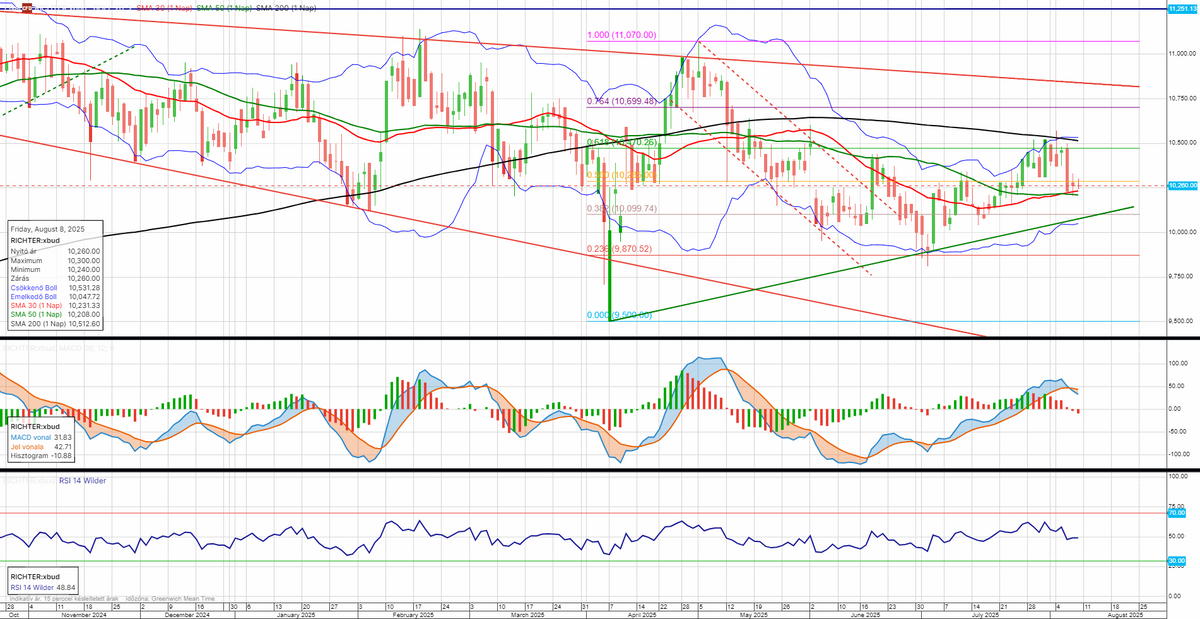Viewport: 1200px width, 619px height.
Task: Click the 11,000 price axis label
Action: tap(1184, 52)
